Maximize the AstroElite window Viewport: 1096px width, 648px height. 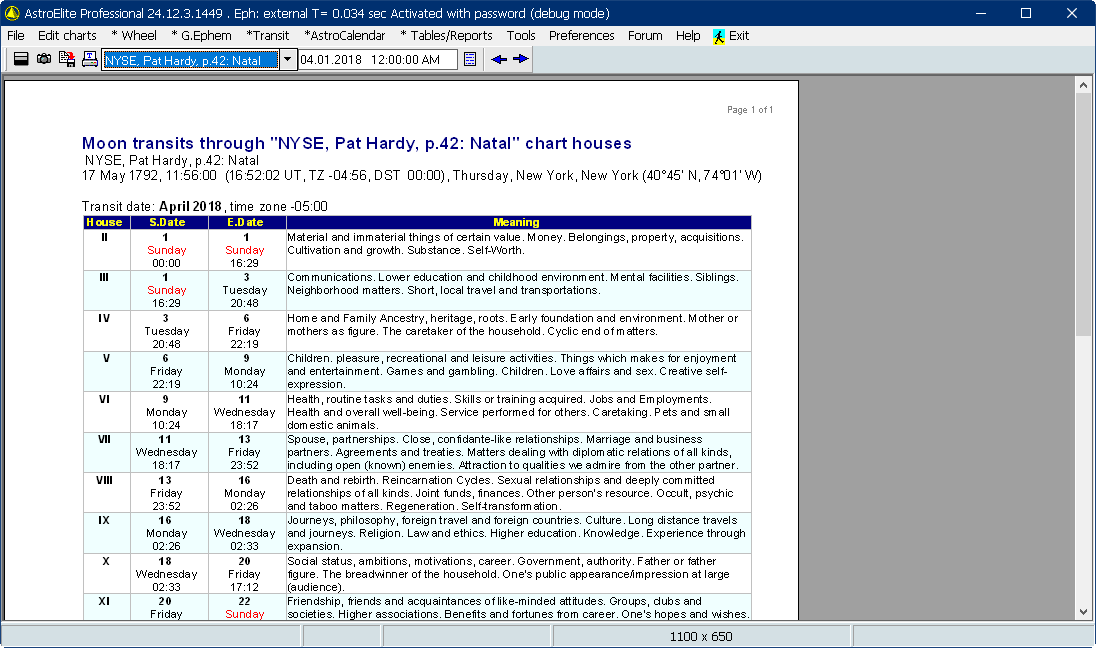click(1025, 13)
